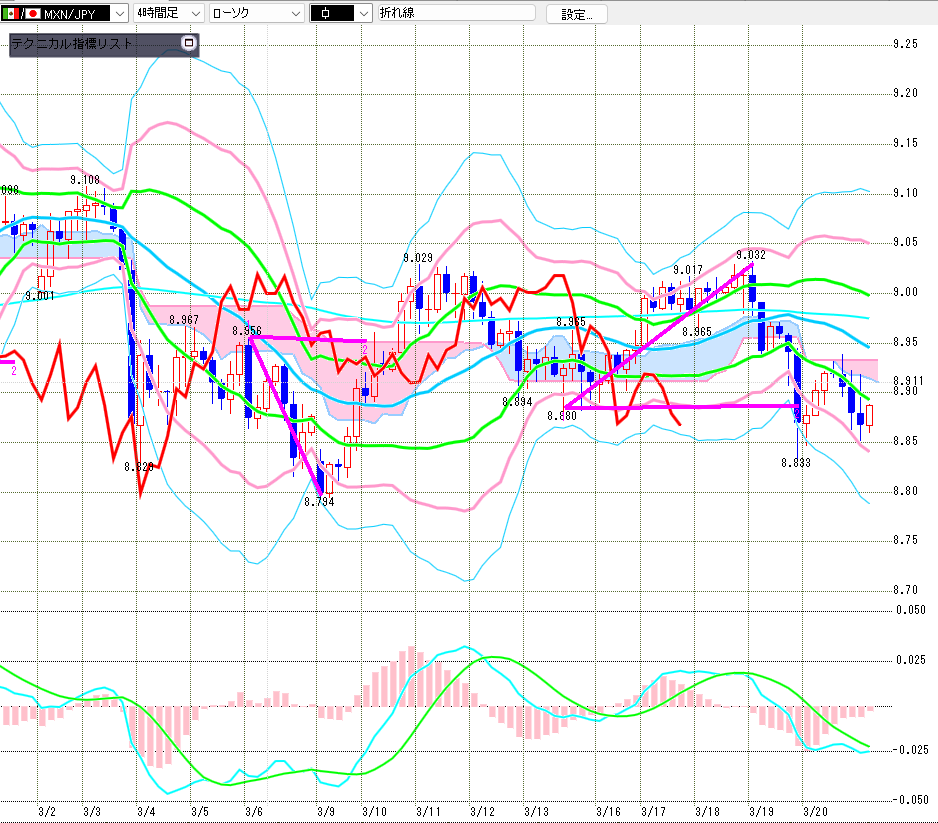Open the MXN/JPY currency pair dropdown arrow
The image size is (938, 823).
click(x=119, y=14)
